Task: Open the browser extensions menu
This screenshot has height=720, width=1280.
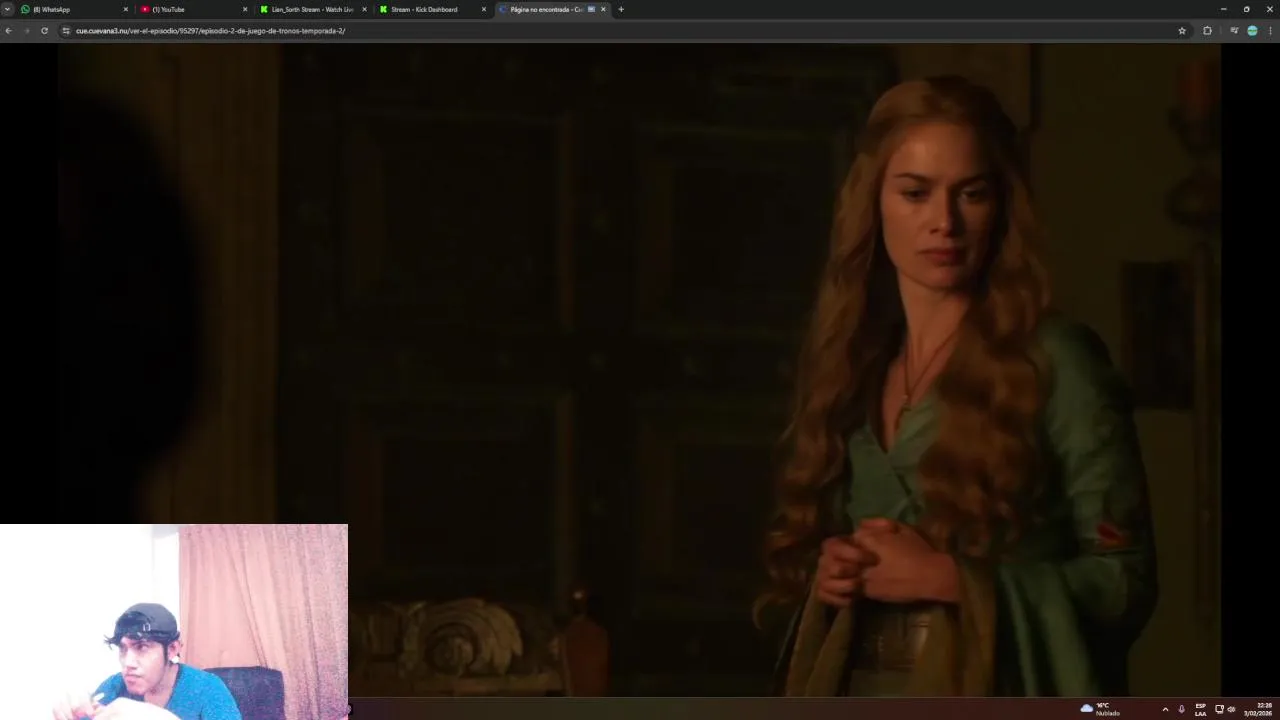Action: click(1207, 31)
